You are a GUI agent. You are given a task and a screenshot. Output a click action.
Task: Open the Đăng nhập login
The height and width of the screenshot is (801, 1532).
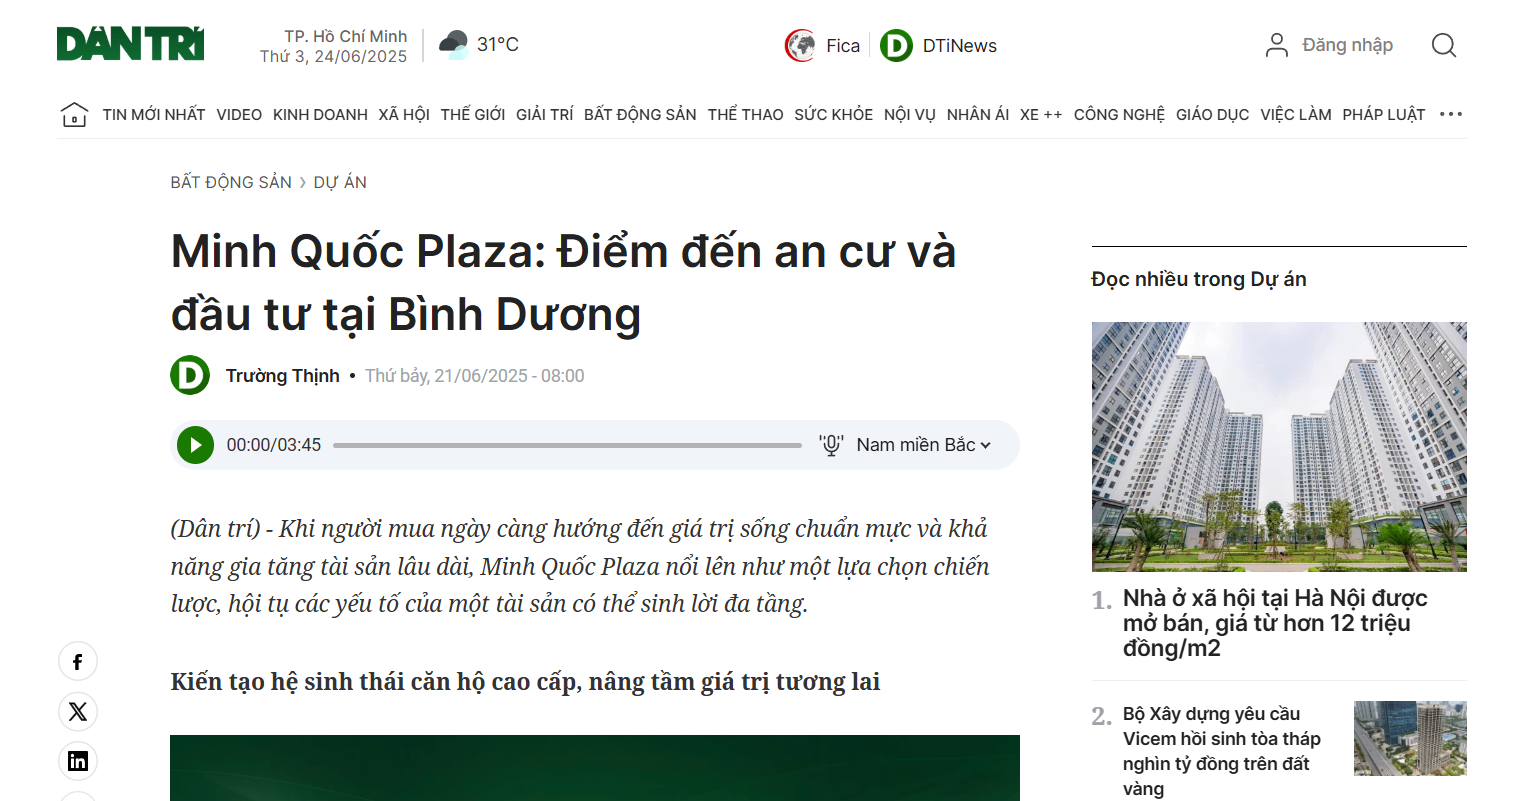tap(1330, 45)
